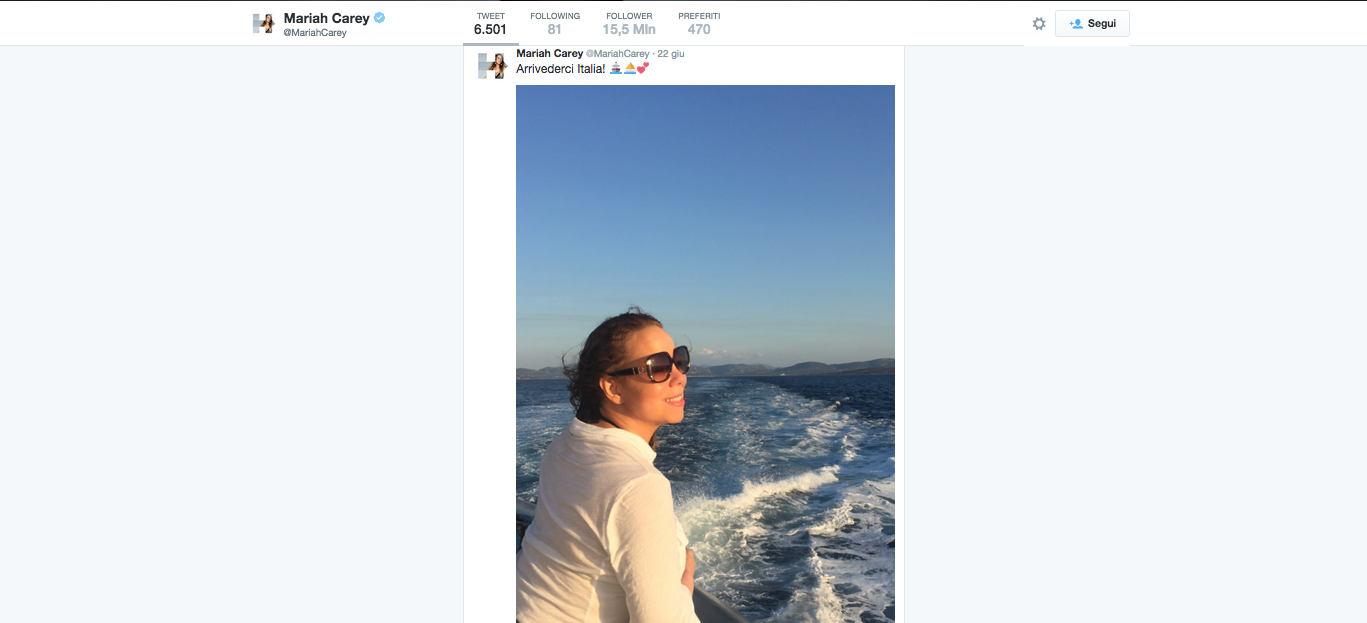Click the avatar thumbnail on the tweet
1367x623 pixels.
tap(491, 65)
